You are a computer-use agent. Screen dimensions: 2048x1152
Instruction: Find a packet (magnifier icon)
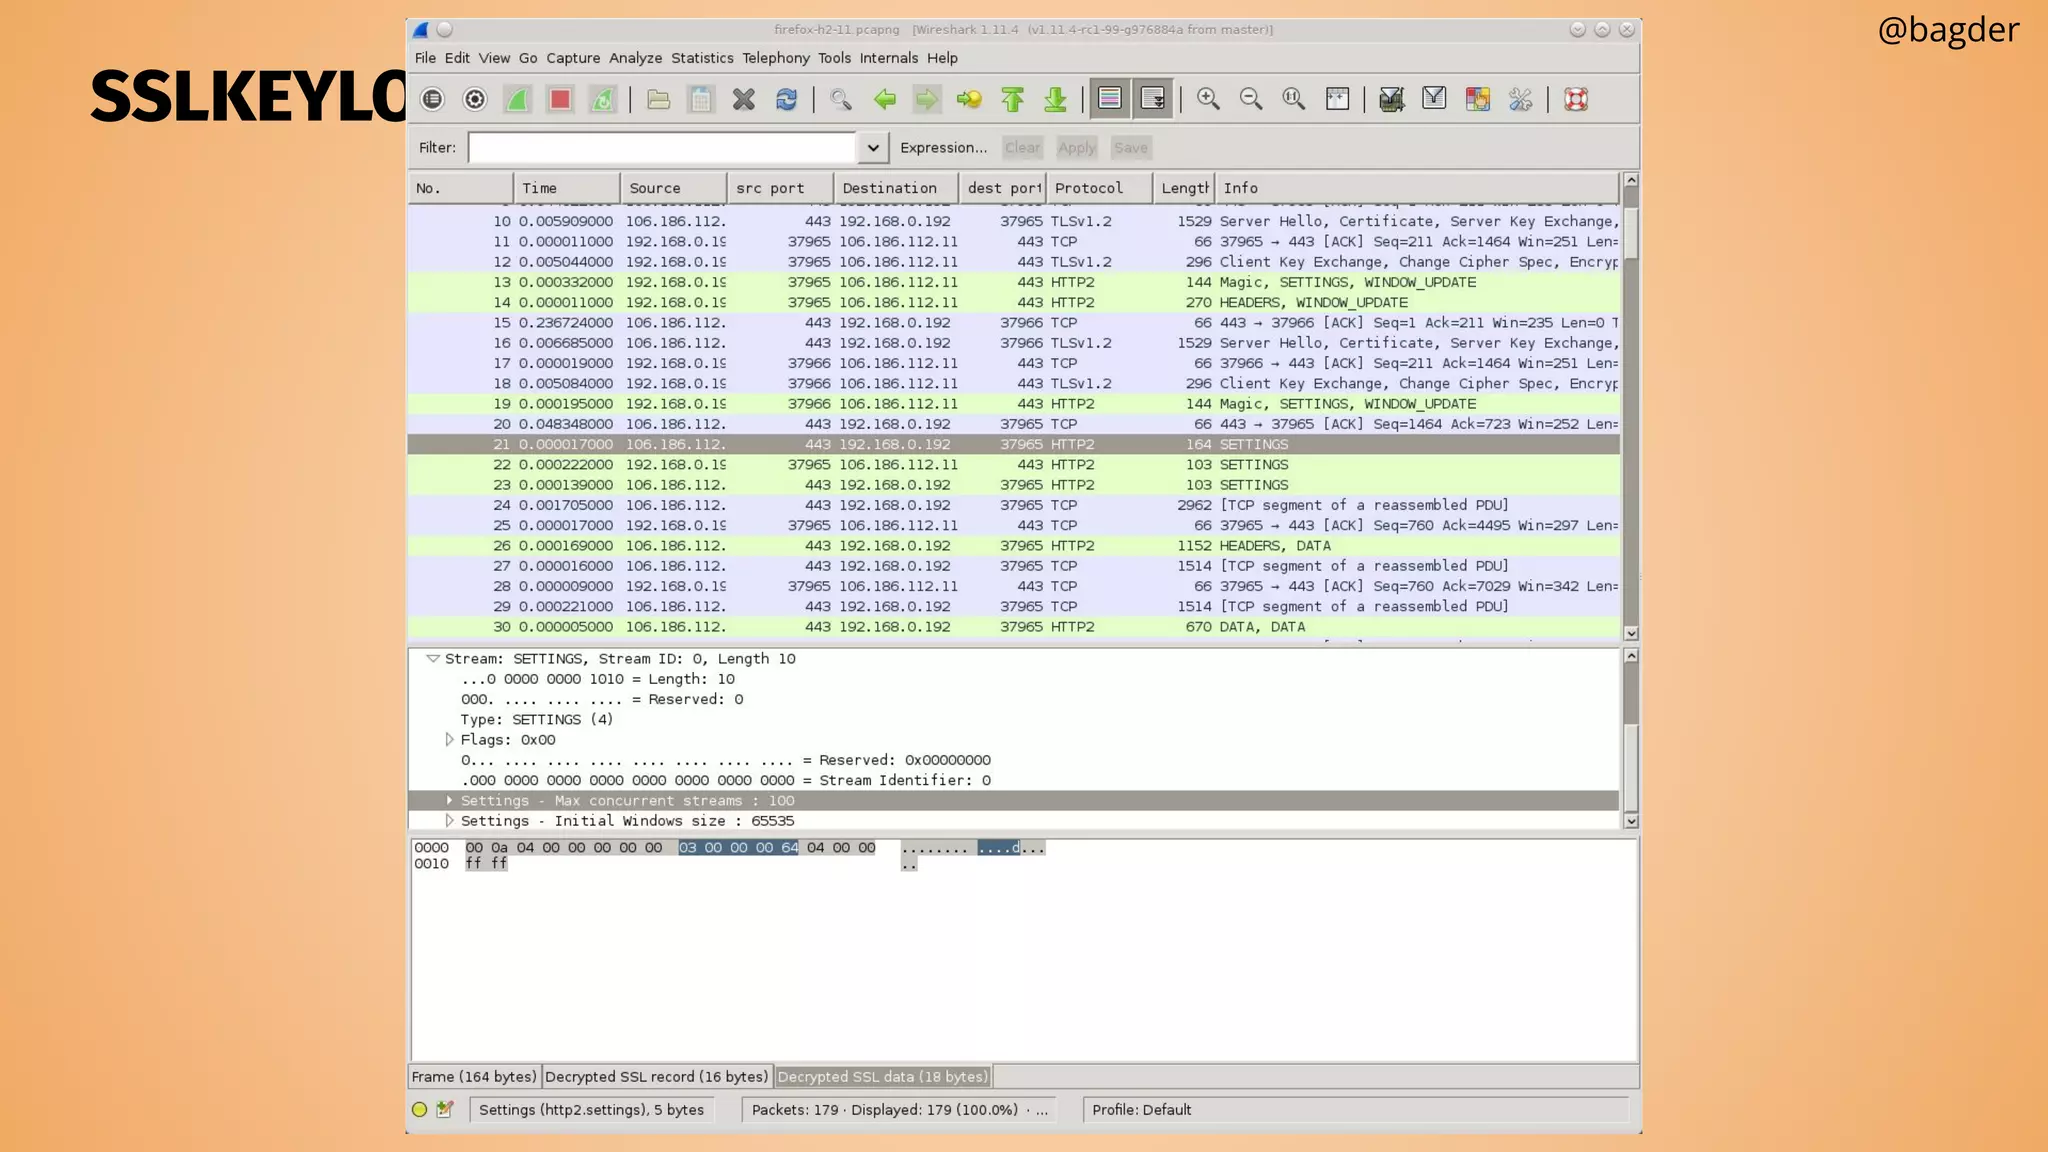841,99
